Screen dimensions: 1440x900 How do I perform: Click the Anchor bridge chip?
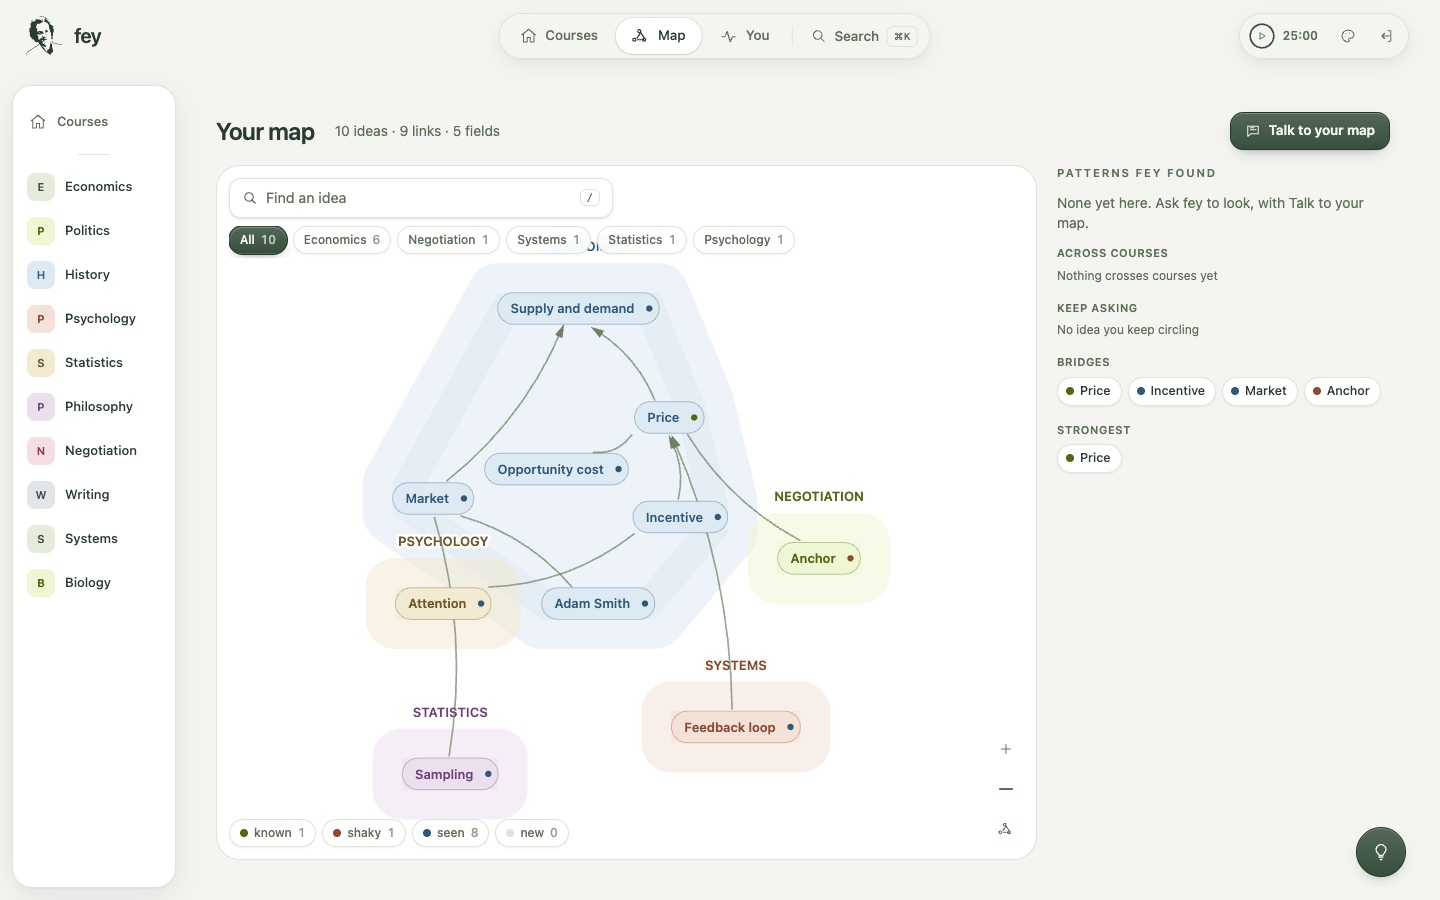(1342, 391)
